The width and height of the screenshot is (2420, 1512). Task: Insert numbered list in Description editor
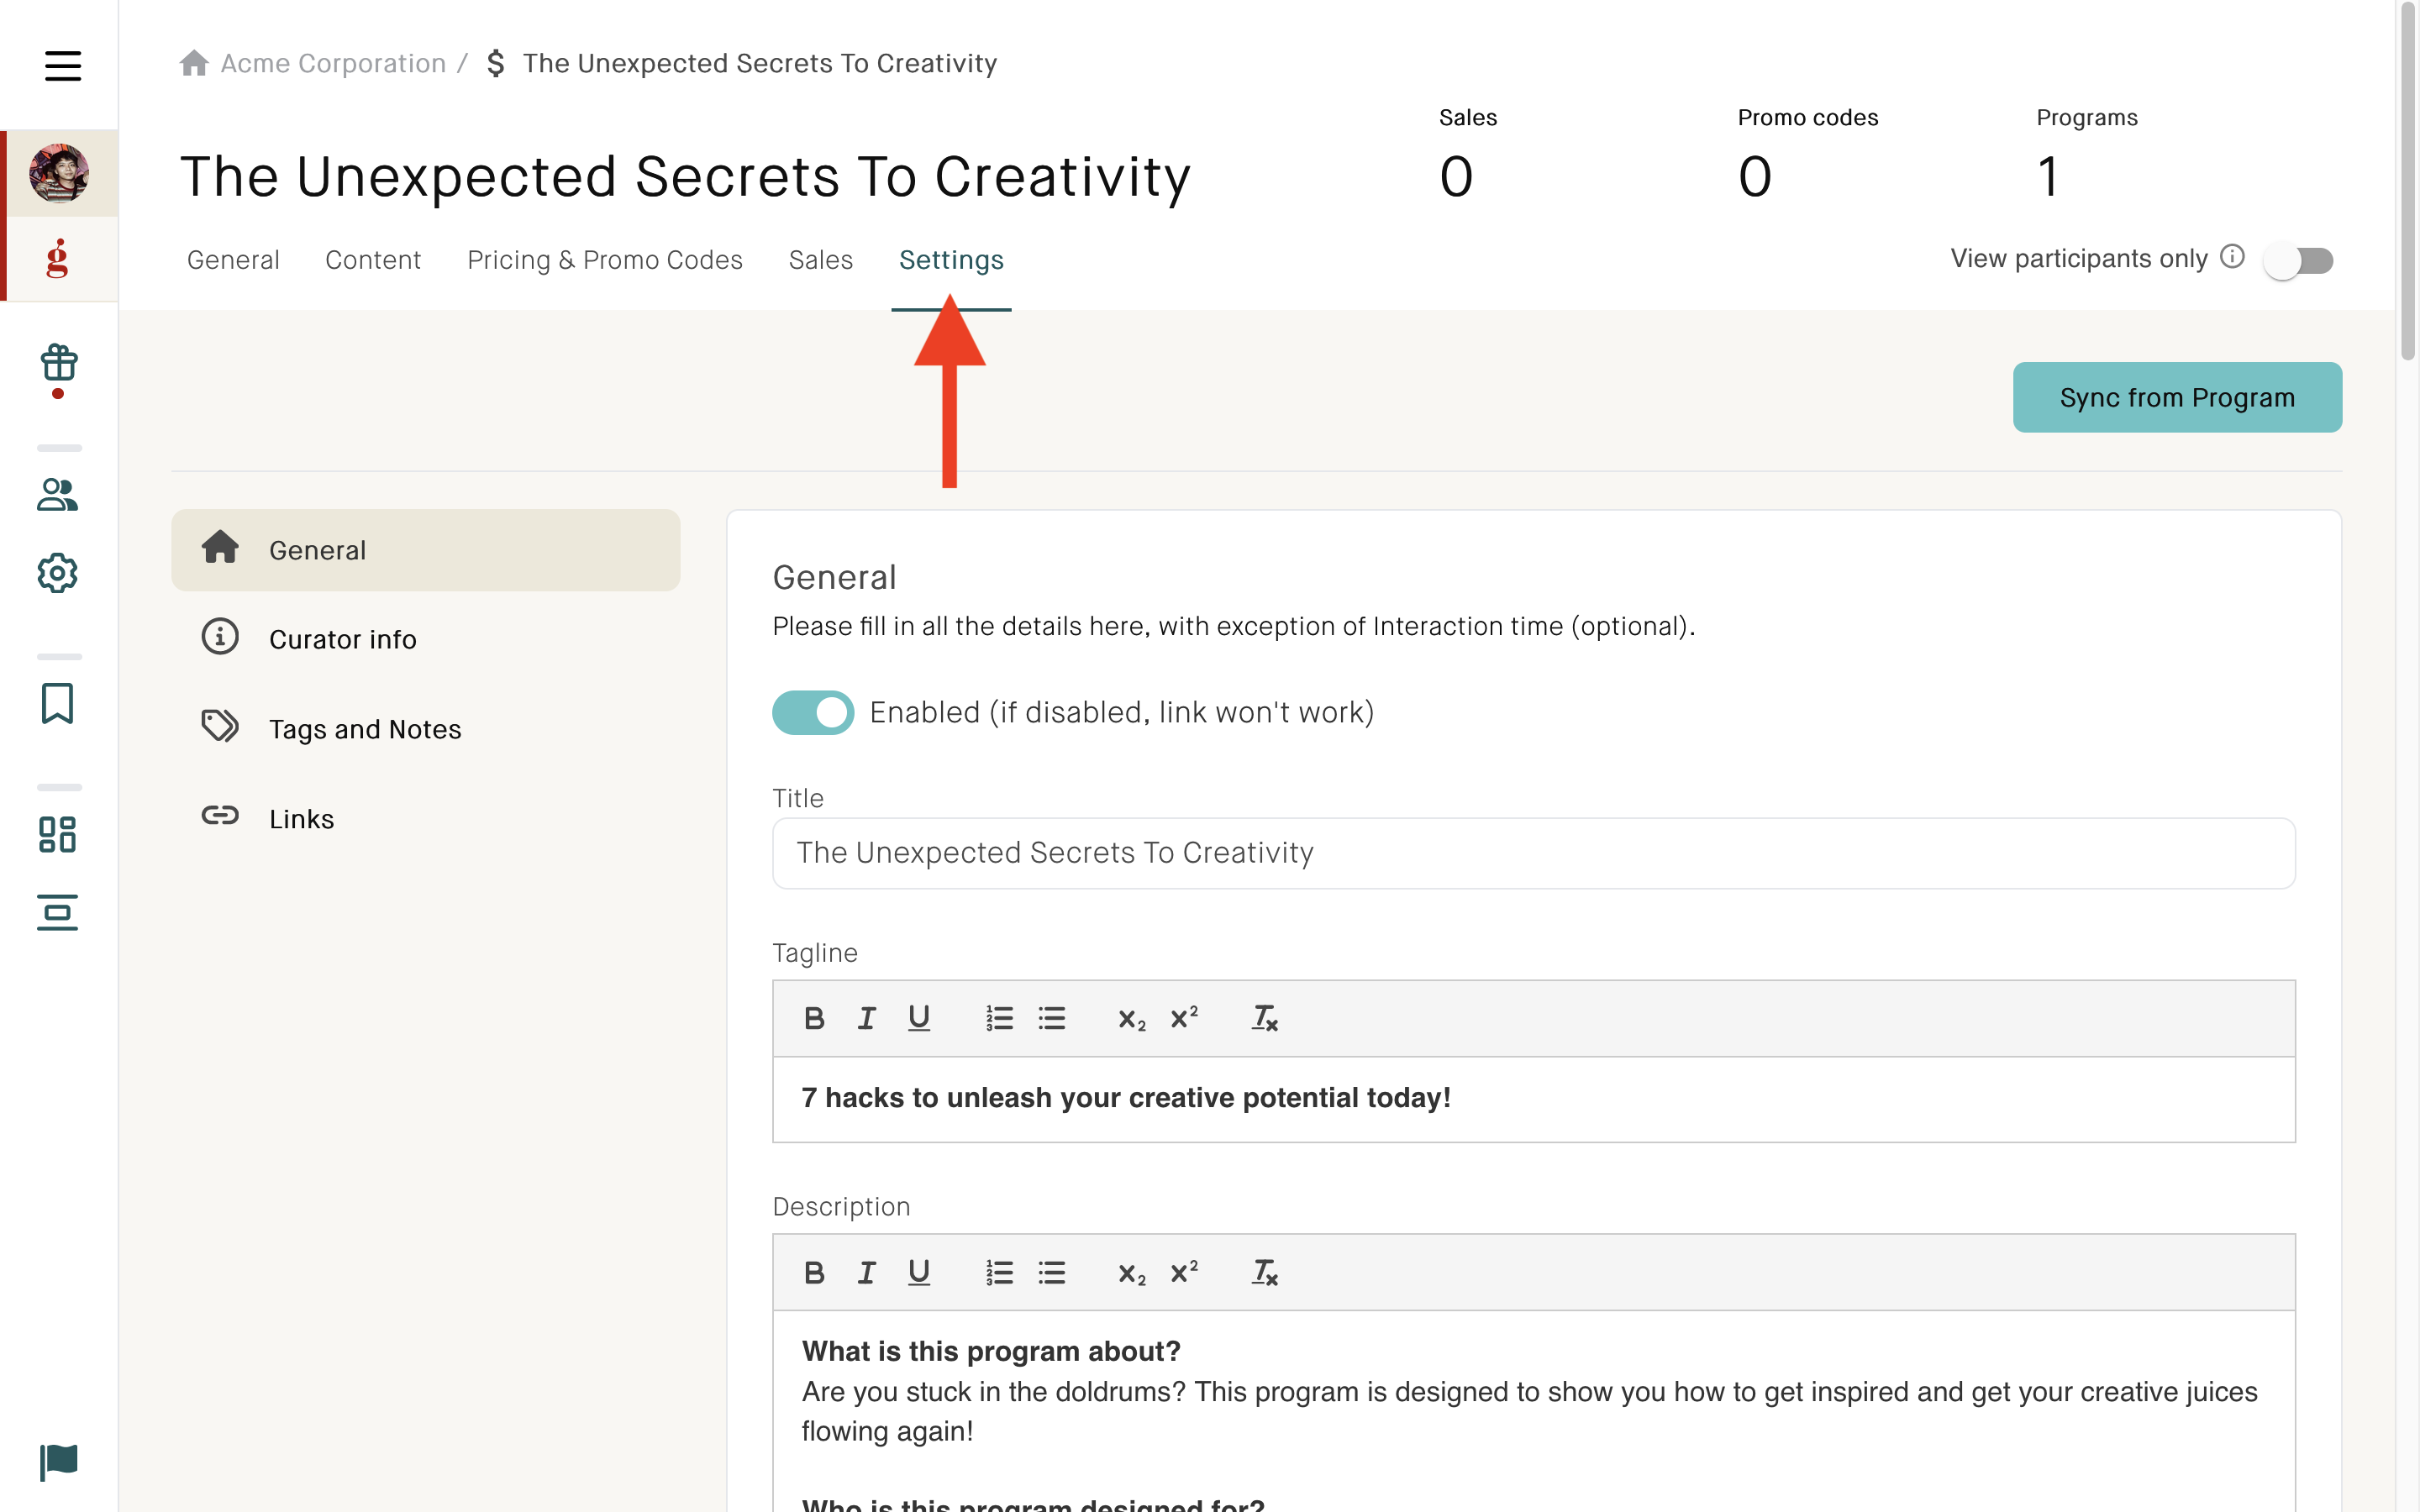point(999,1272)
